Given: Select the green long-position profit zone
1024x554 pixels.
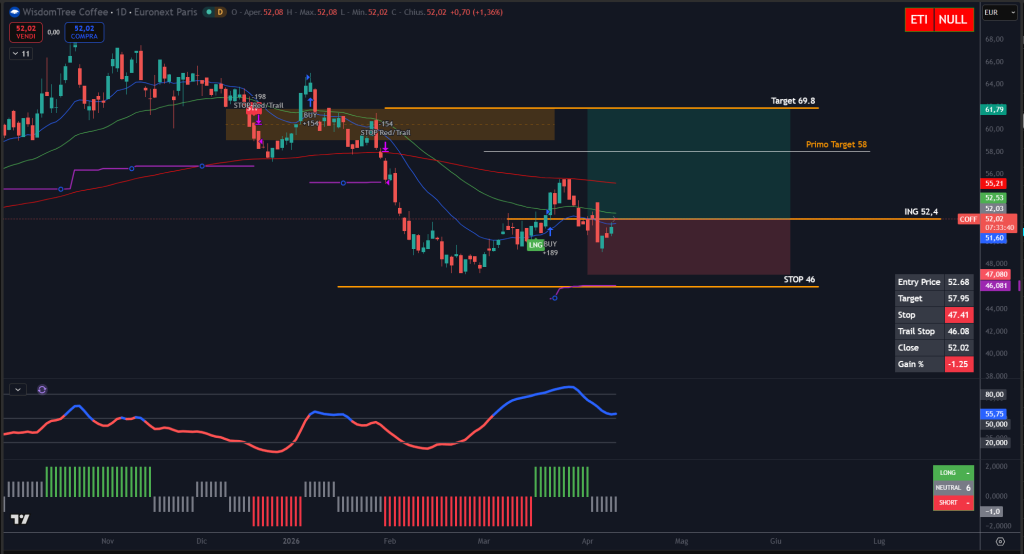Looking at the screenshot, I should pos(689,164).
